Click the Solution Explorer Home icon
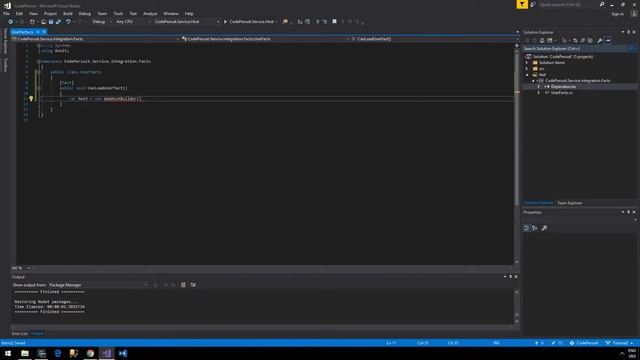Image resolution: width=640 pixels, height=360 pixels. click(x=542, y=40)
